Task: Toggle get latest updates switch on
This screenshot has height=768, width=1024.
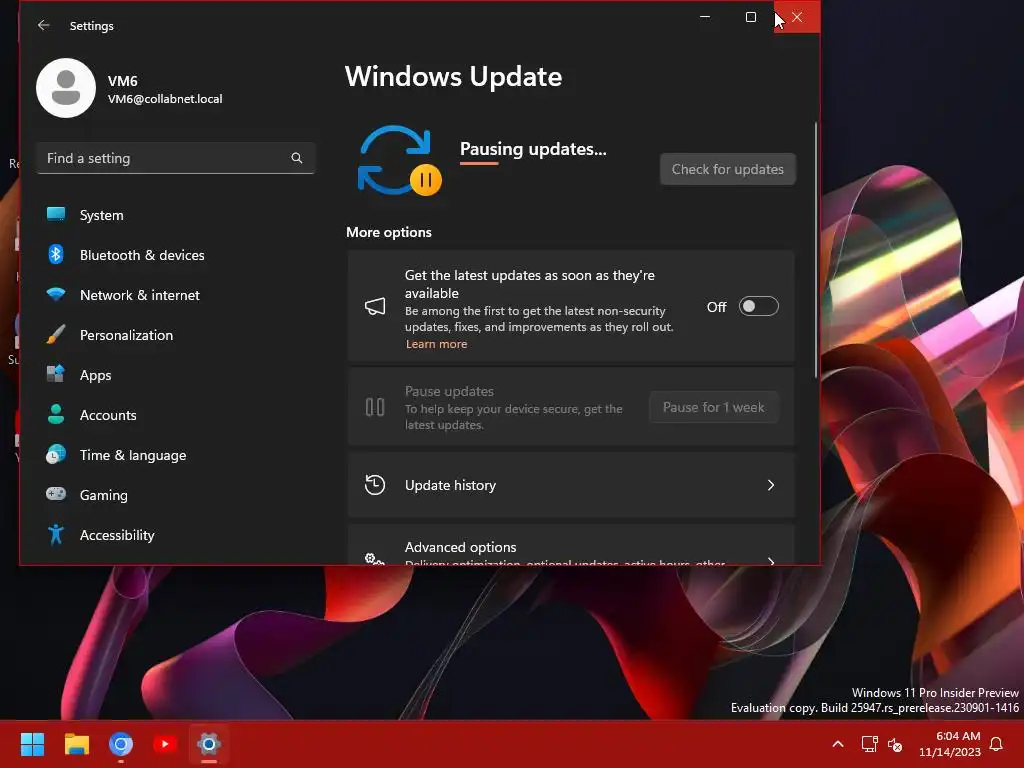Action: pos(758,306)
